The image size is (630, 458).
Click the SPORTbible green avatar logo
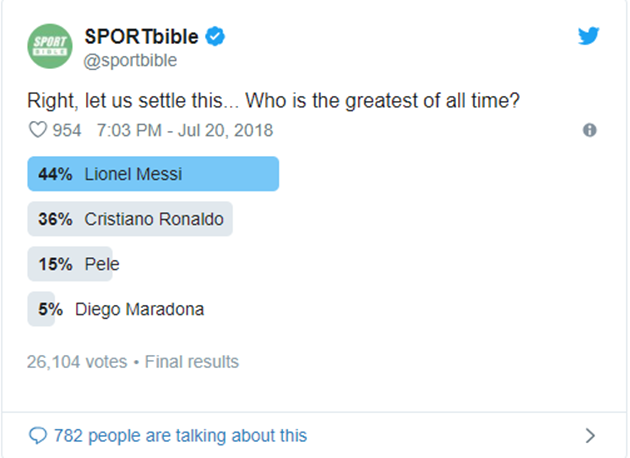[50, 47]
